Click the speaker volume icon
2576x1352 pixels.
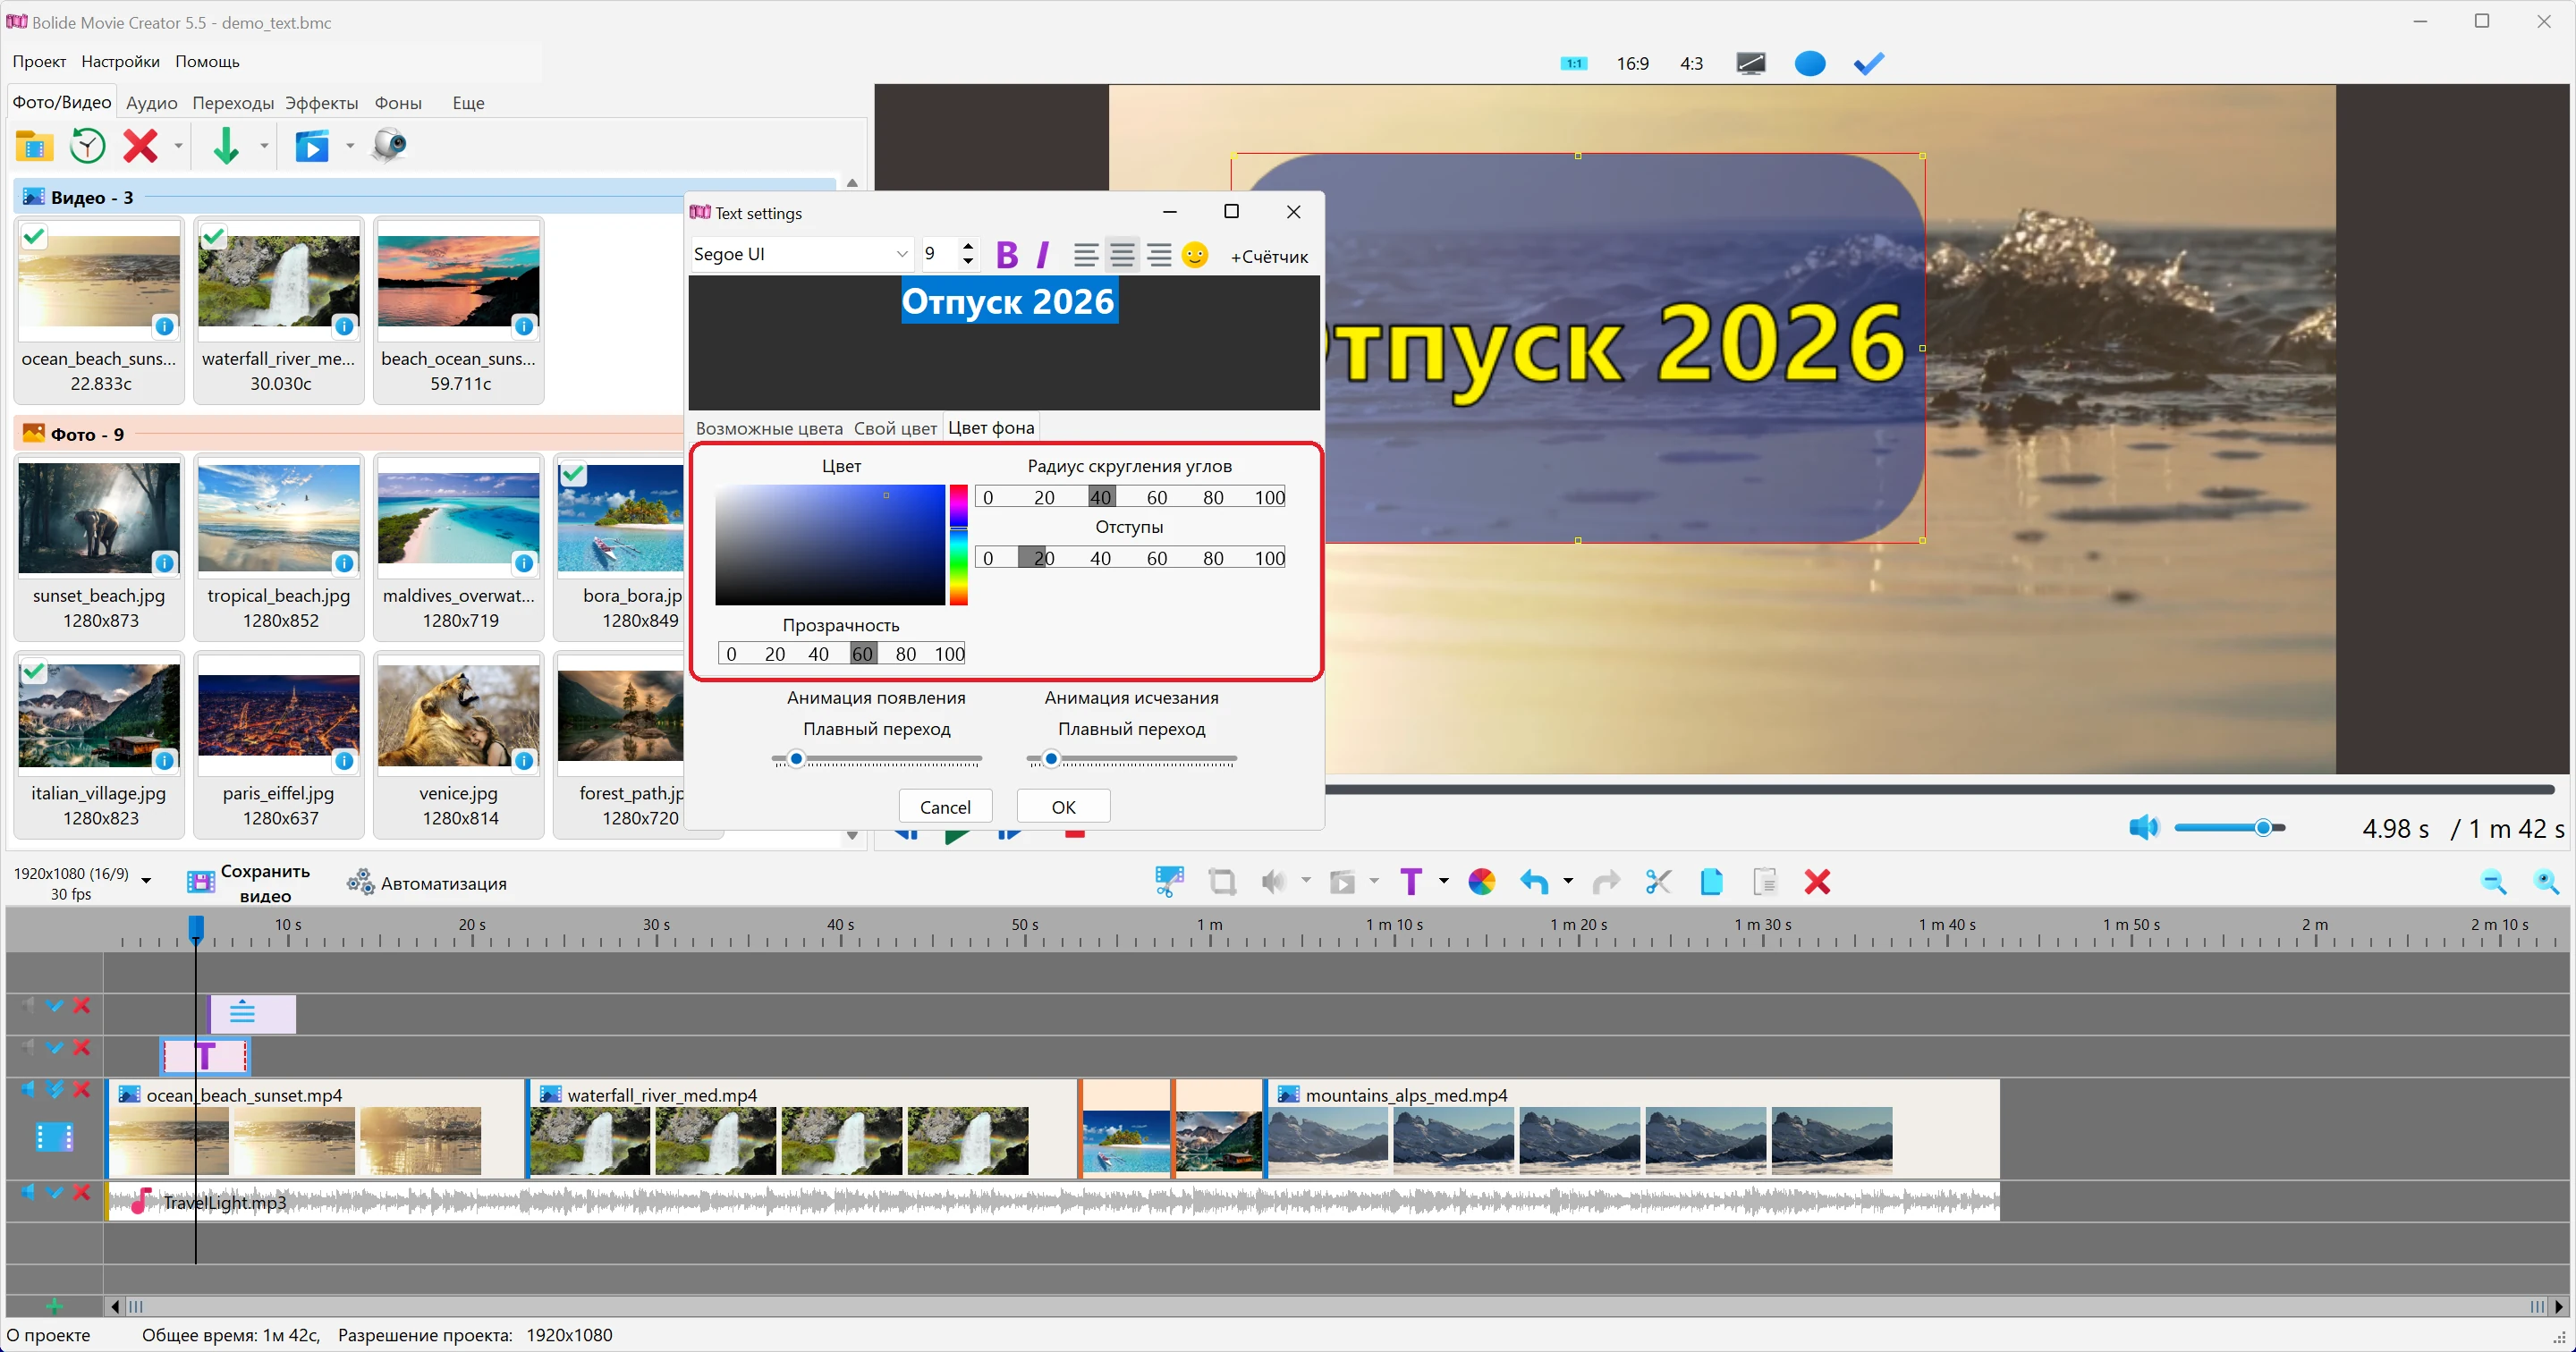2143,827
